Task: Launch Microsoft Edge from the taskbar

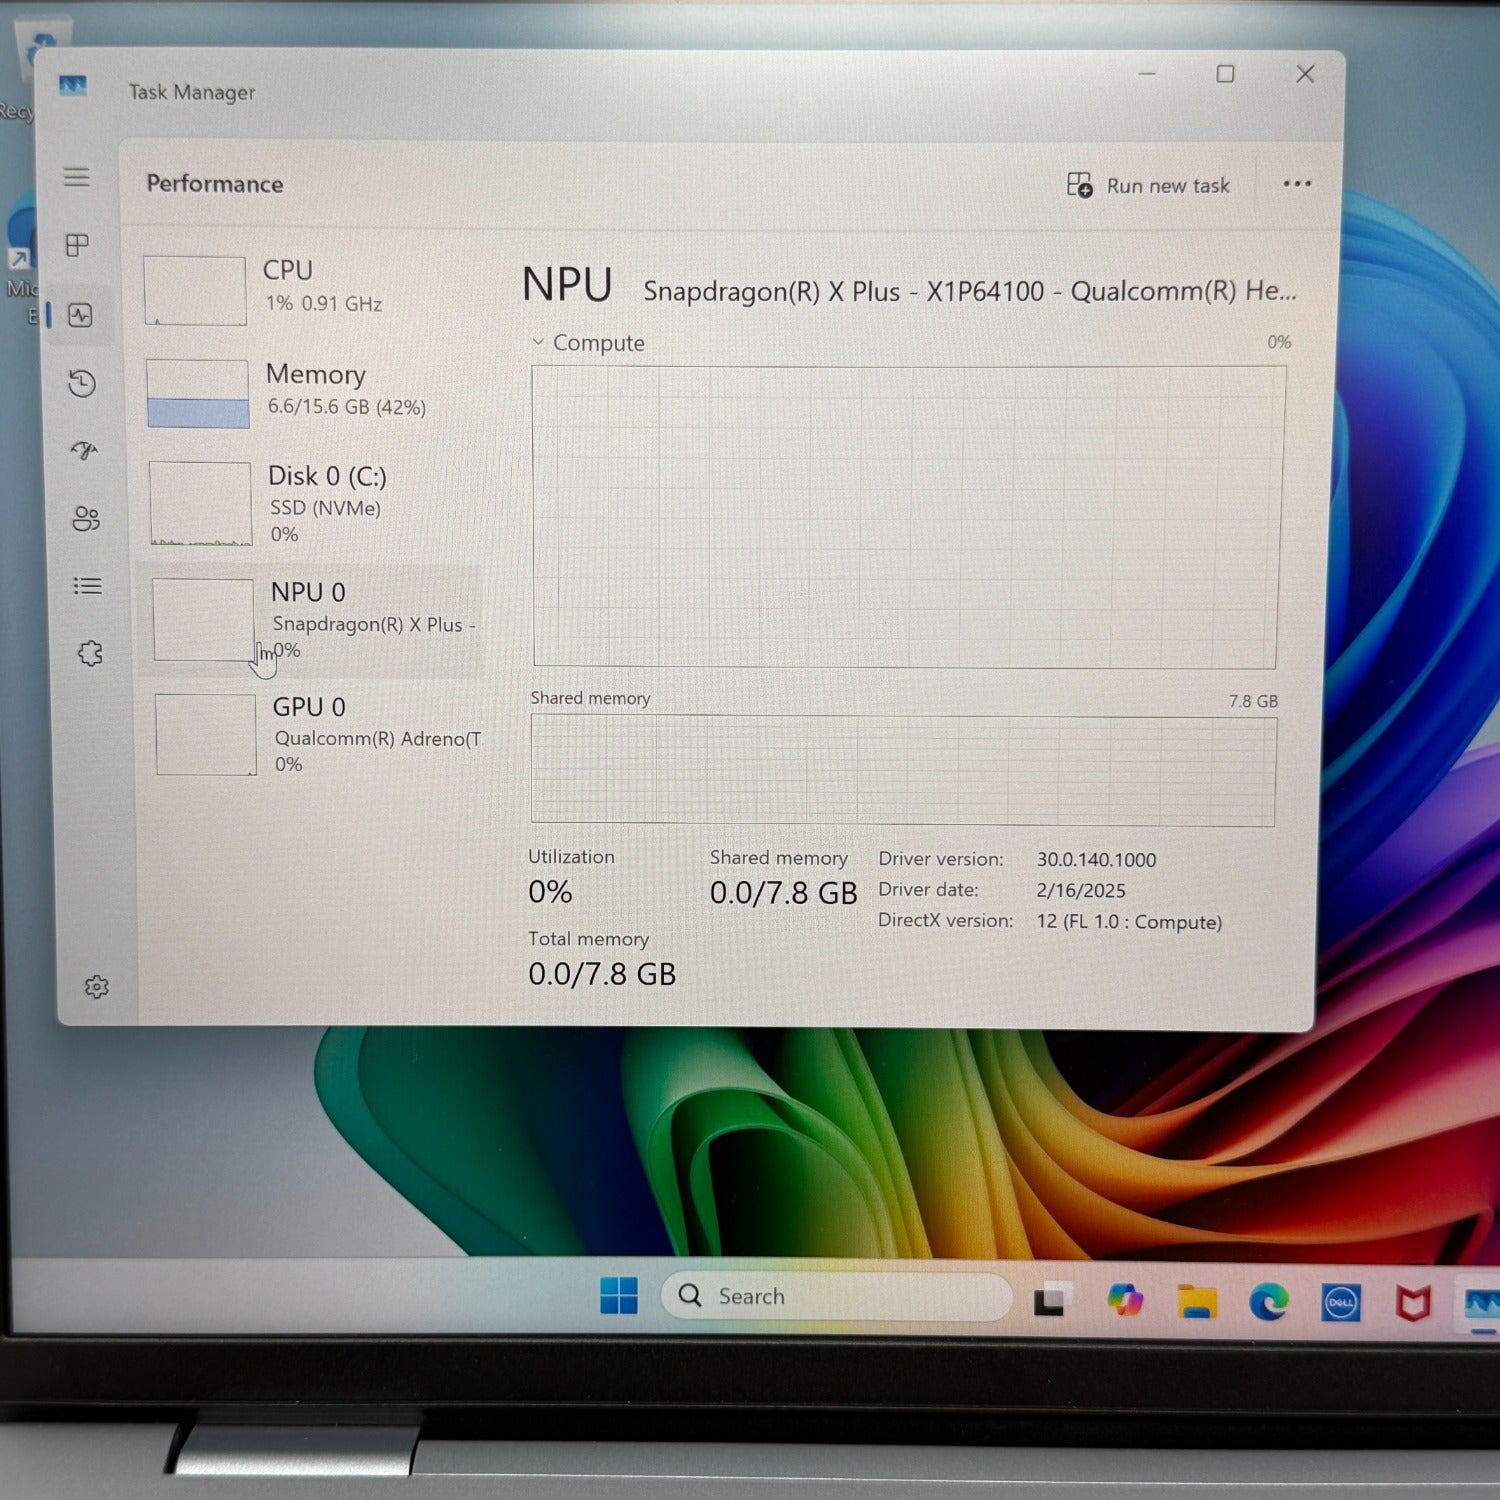Action: pyautogui.click(x=1269, y=1302)
